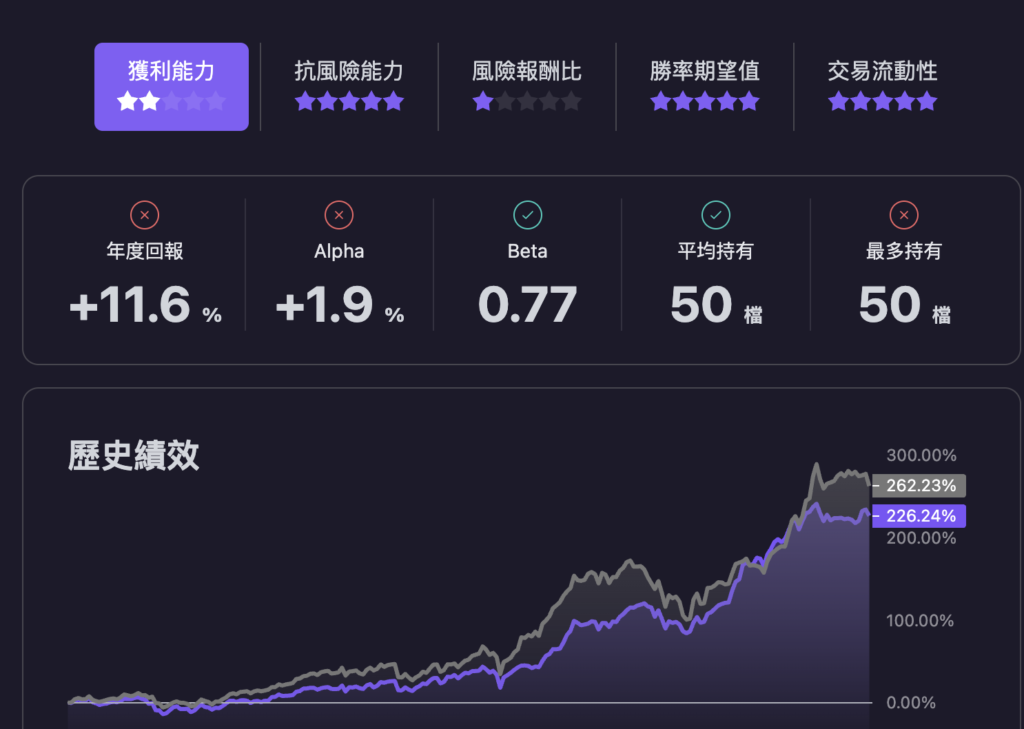Click the red X icon above 年度回報
Viewport: 1024px width, 729px height.
click(x=144, y=214)
